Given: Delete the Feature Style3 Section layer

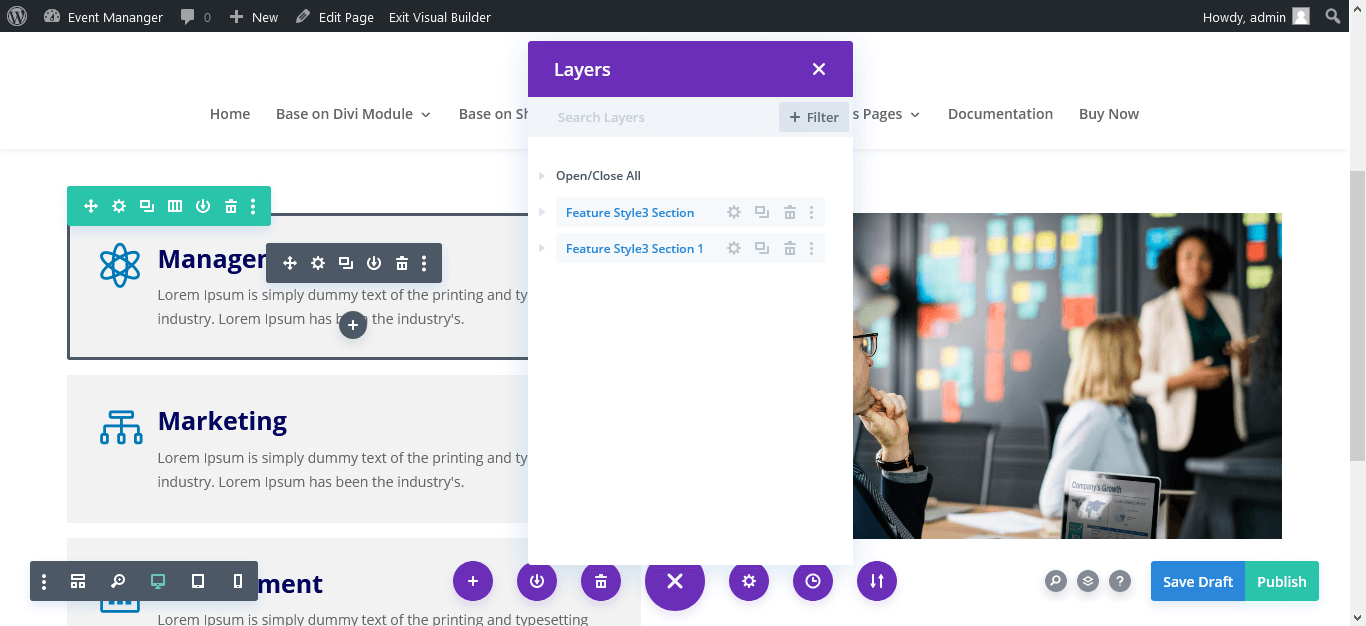Looking at the screenshot, I should pos(790,212).
